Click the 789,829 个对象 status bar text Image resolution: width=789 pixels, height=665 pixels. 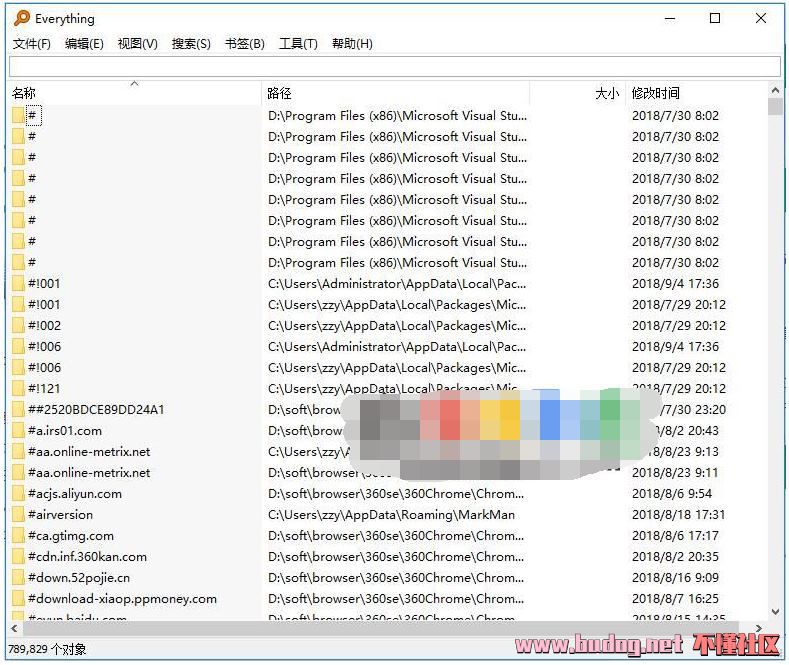(47, 649)
